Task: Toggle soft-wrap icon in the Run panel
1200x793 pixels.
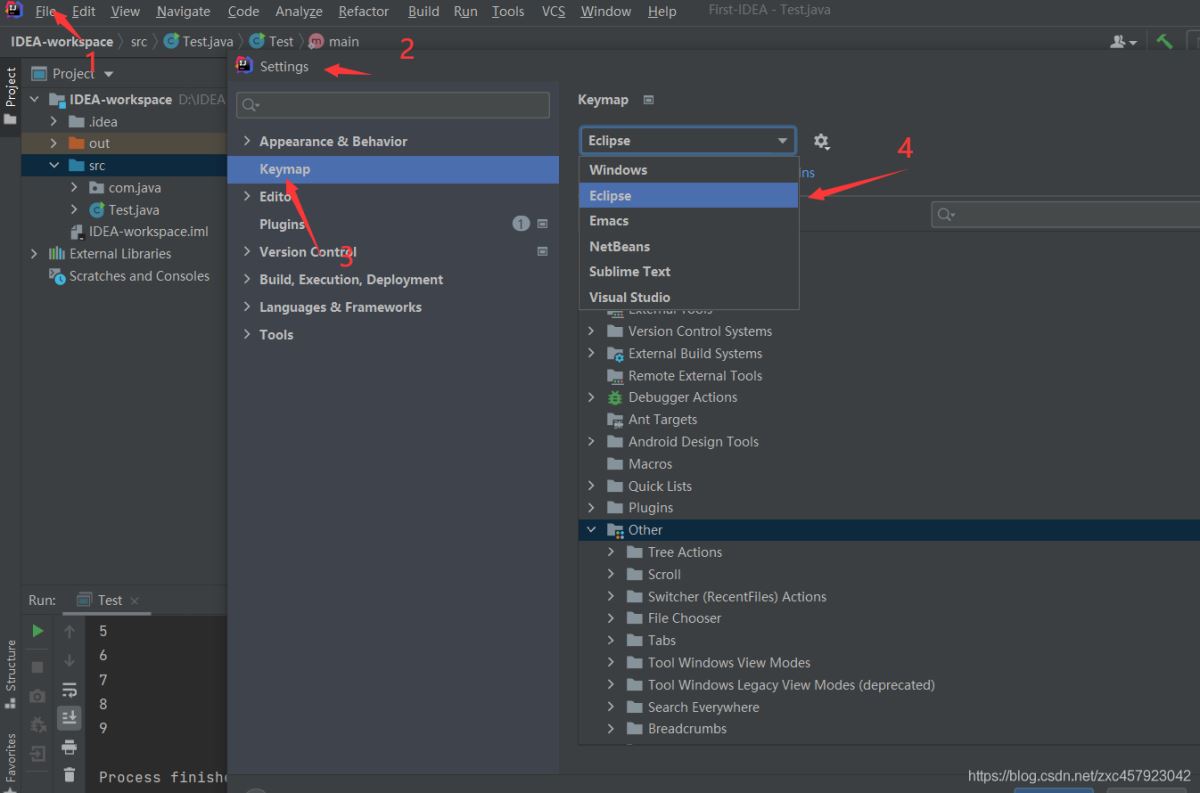Action: click(69, 689)
